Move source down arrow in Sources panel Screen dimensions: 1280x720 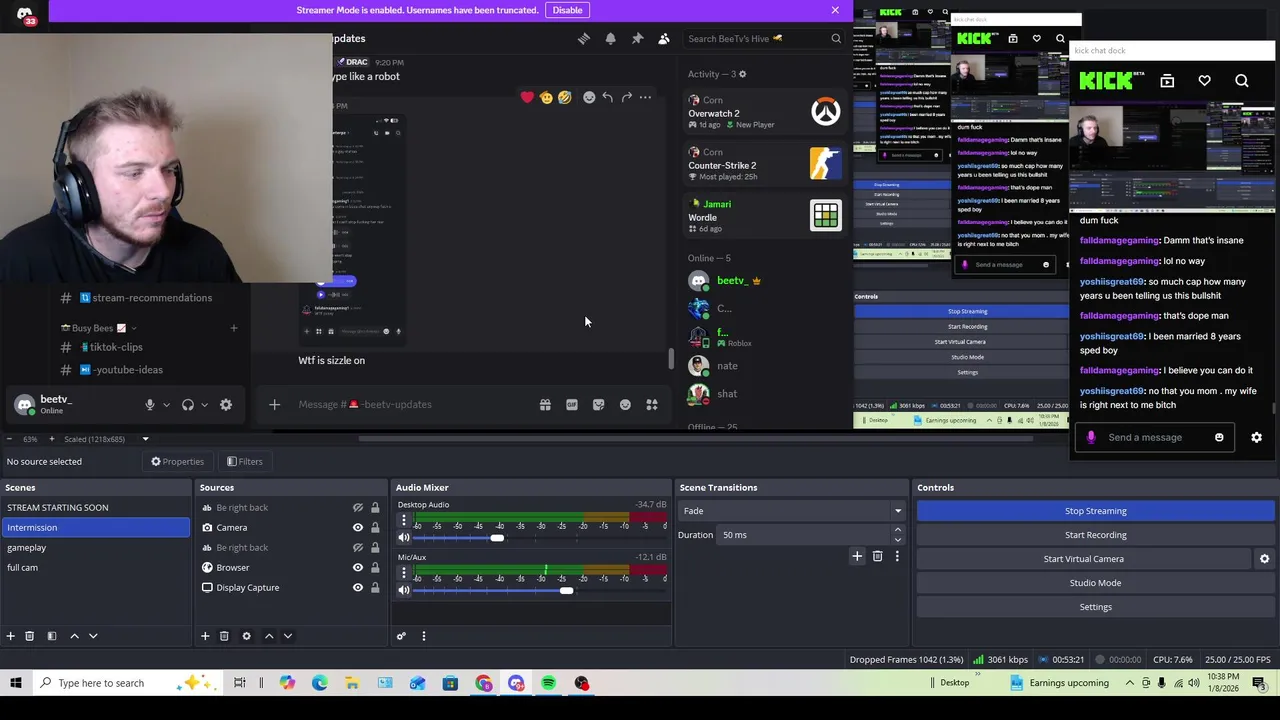tap(288, 636)
